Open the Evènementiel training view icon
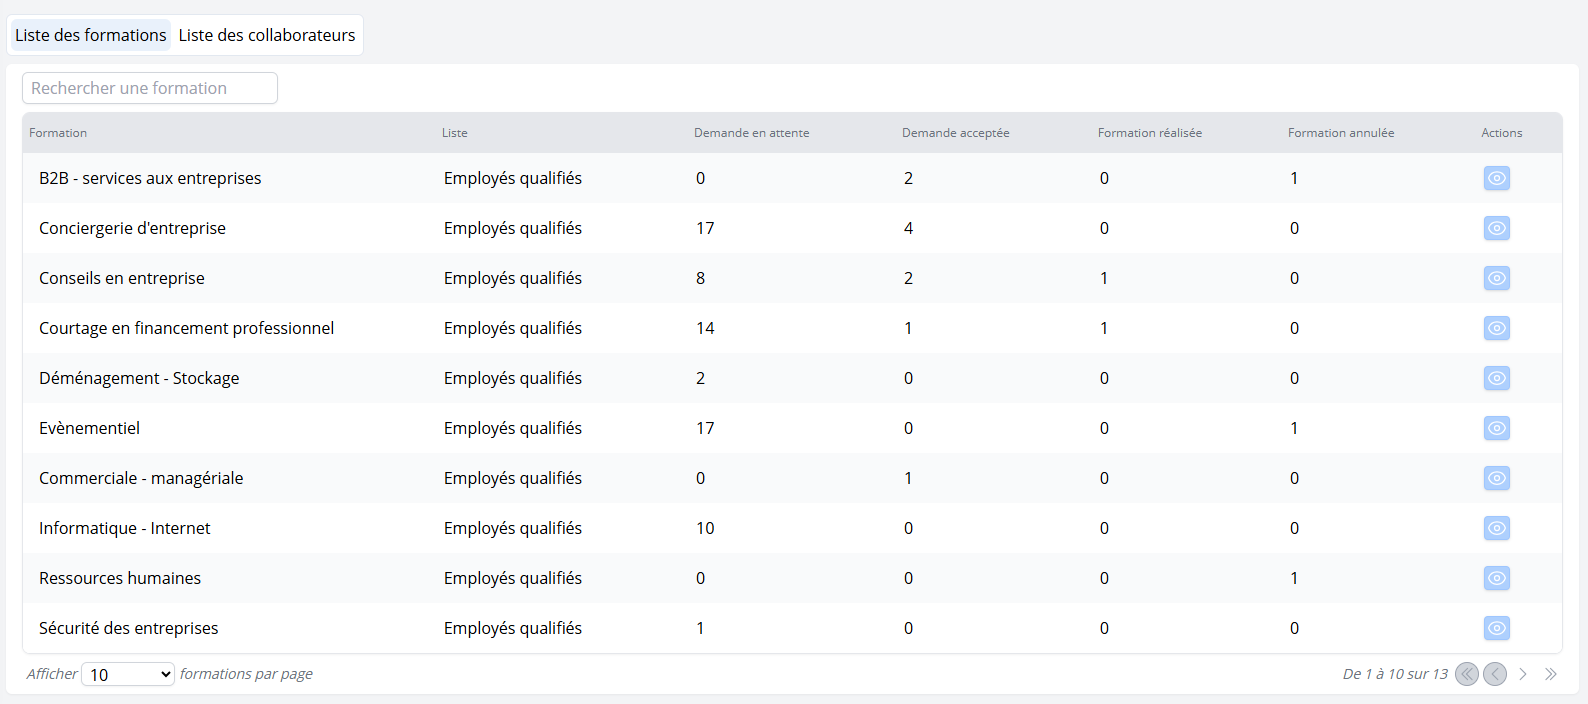Image resolution: width=1588 pixels, height=704 pixels. (1496, 428)
